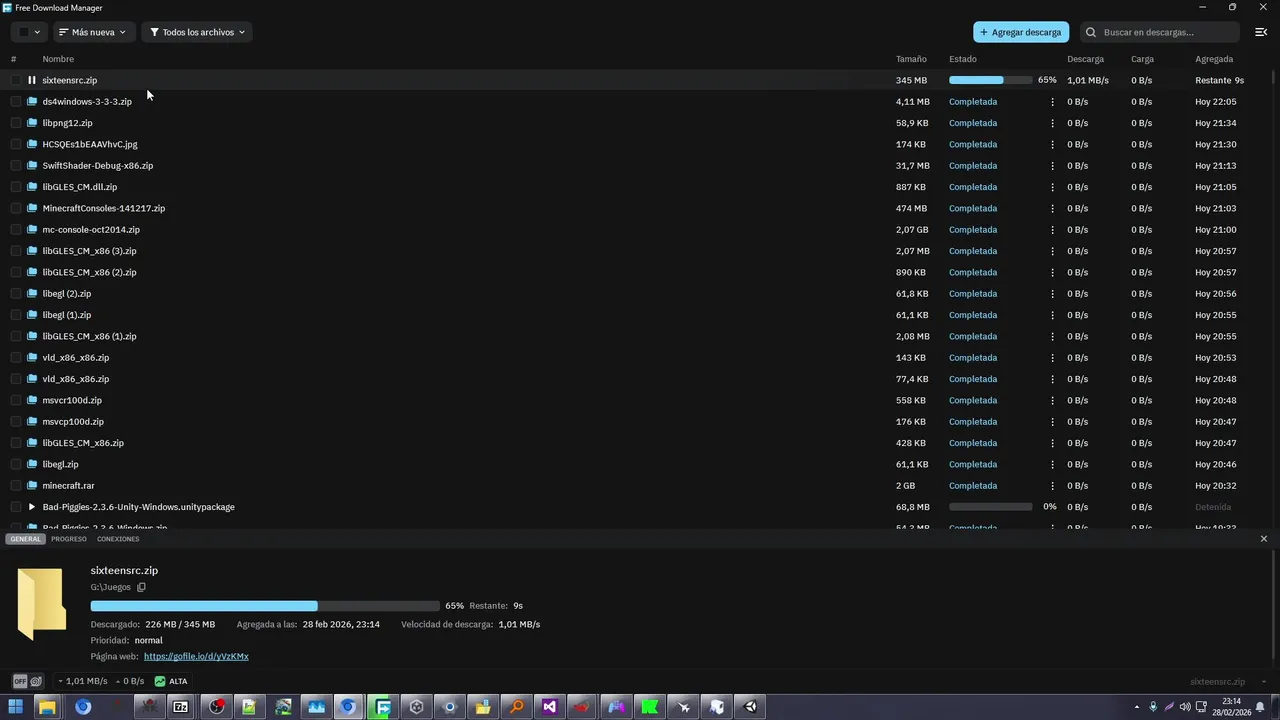
Task: Check the sixteensrc.zip row checkbox
Action: tap(15, 80)
